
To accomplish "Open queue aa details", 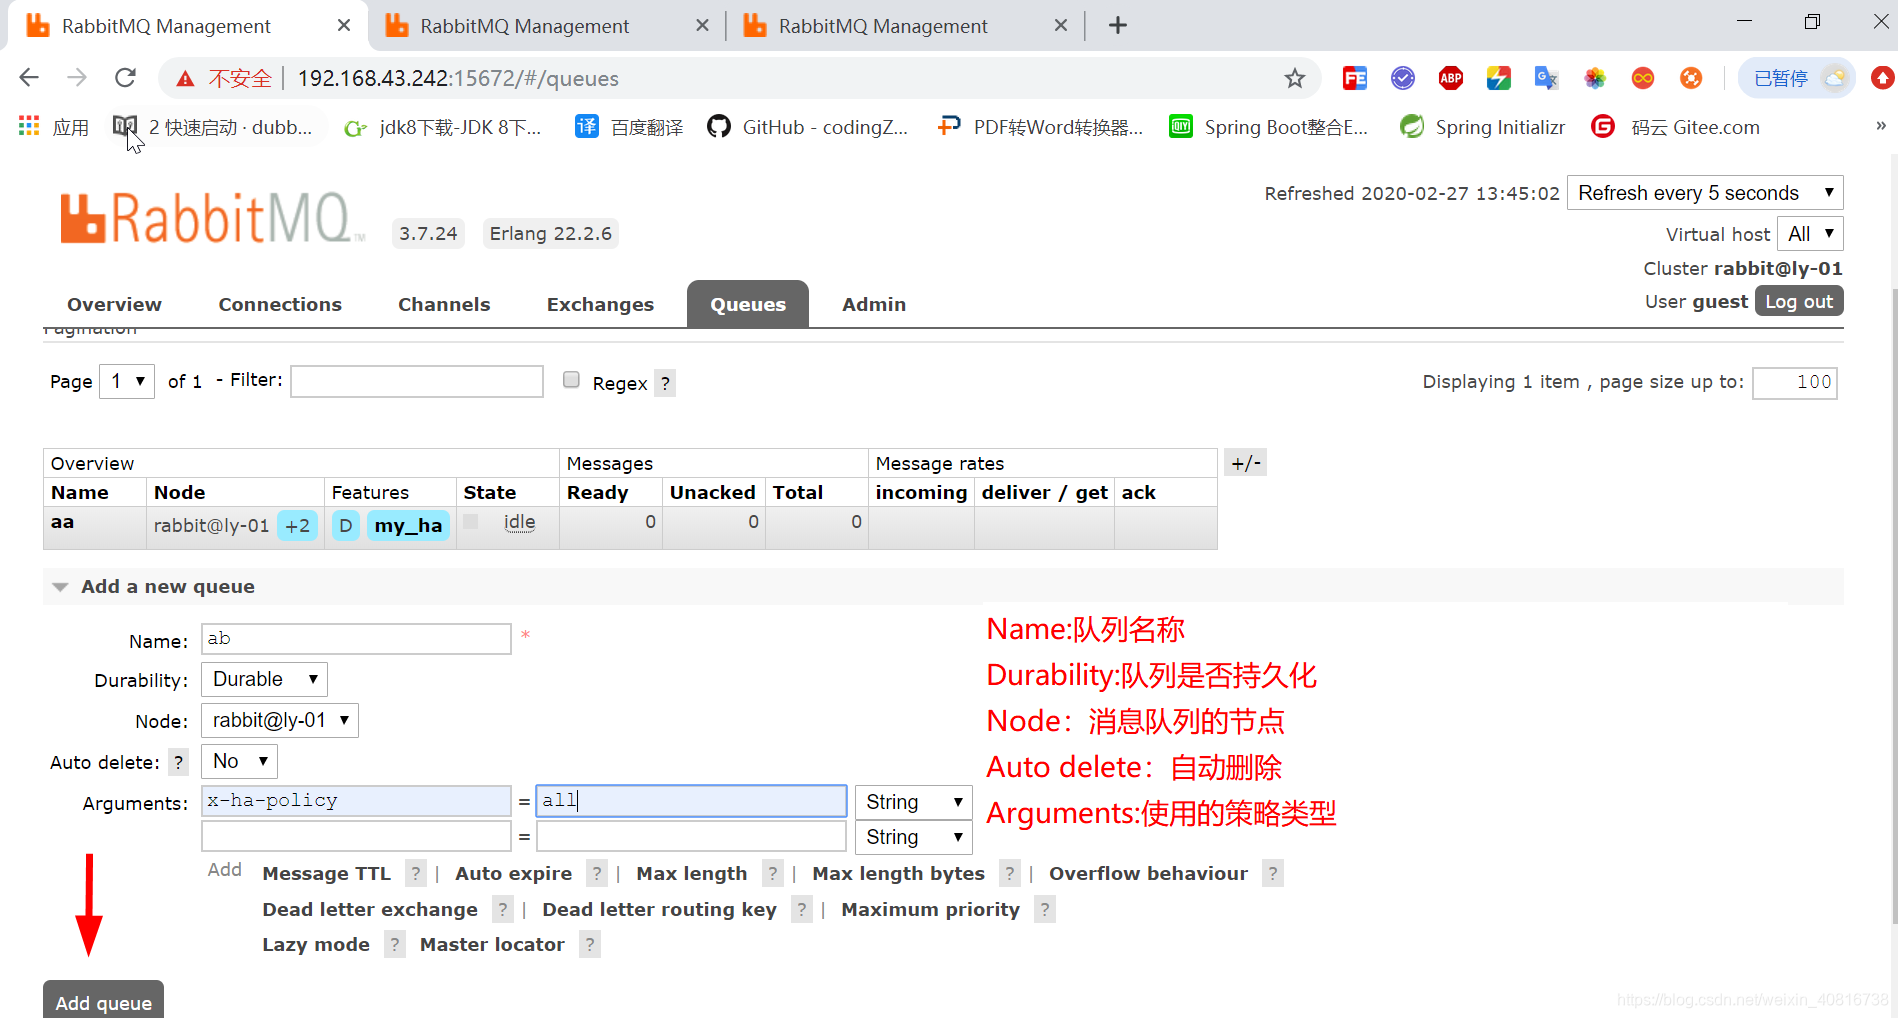I will [x=62, y=522].
